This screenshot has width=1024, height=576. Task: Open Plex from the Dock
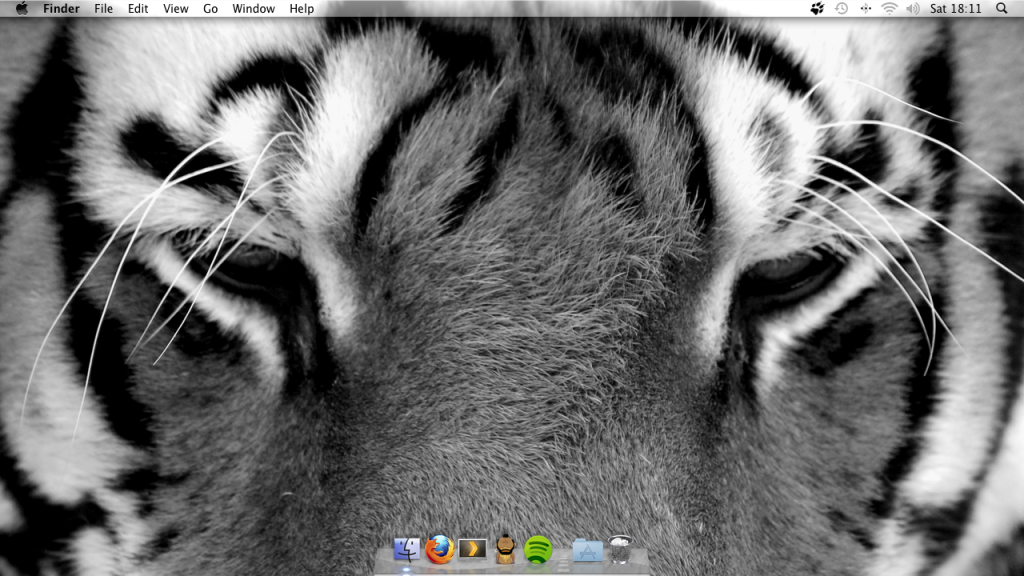(472, 548)
